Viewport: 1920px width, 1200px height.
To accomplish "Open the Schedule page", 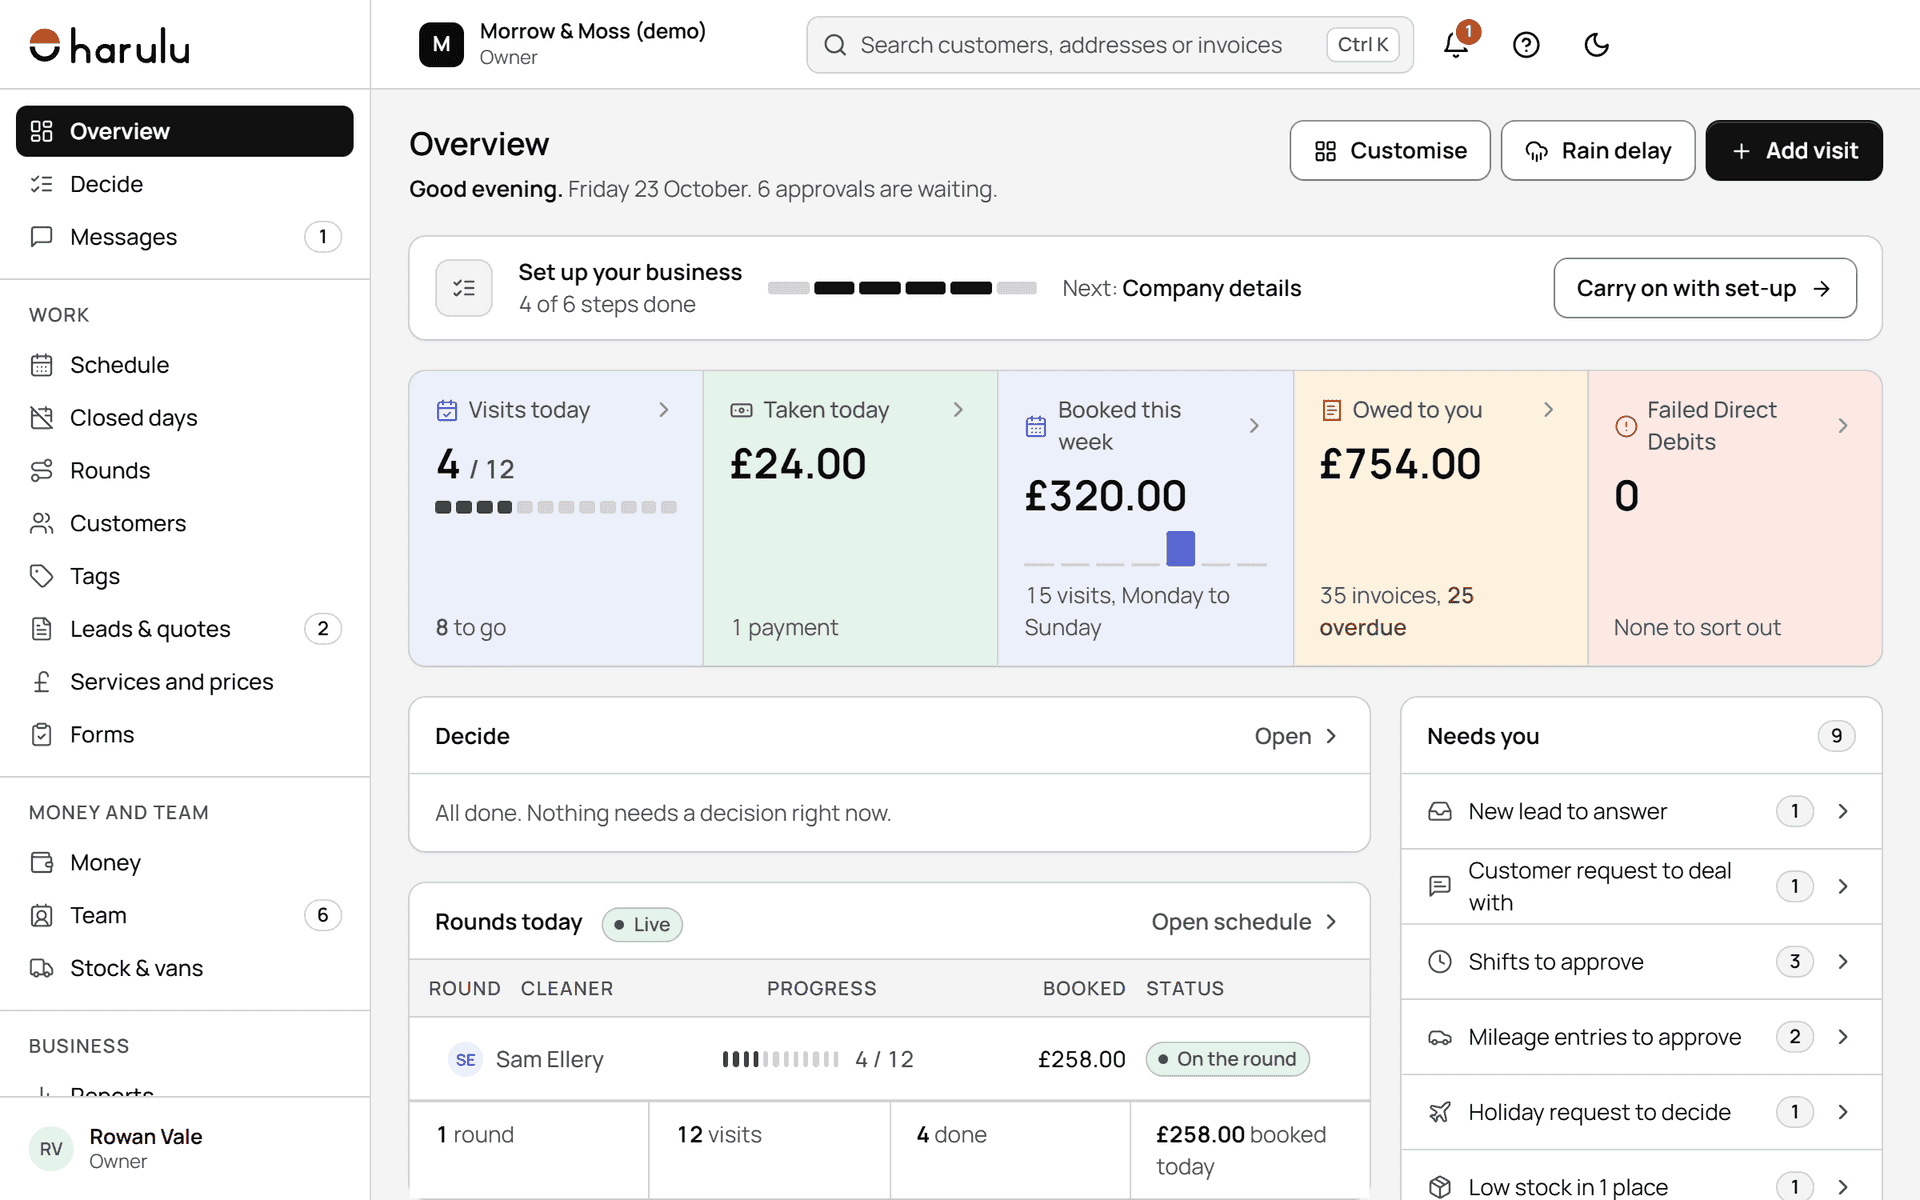I will click(x=185, y=365).
